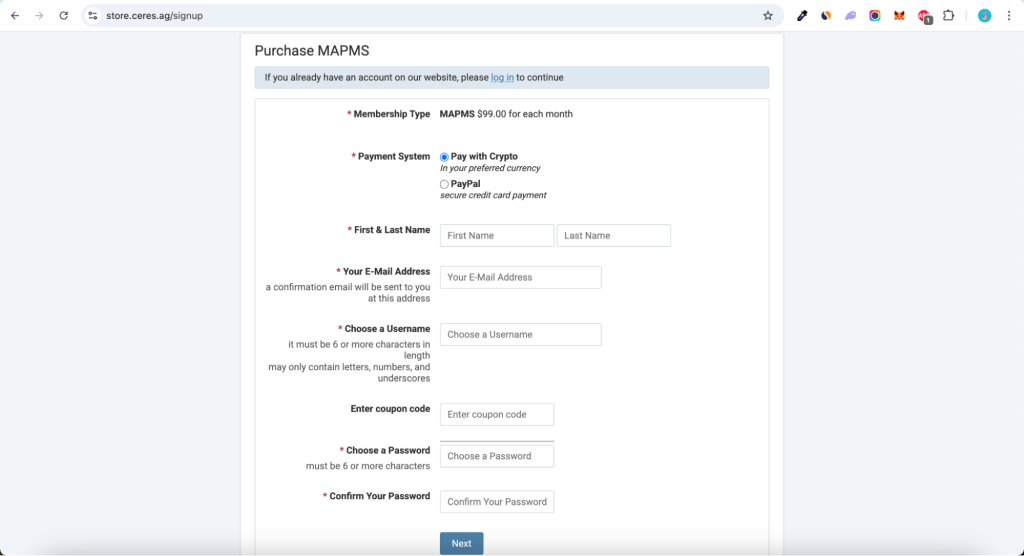
Task: Click the Next button
Action: pyautogui.click(x=462, y=544)
